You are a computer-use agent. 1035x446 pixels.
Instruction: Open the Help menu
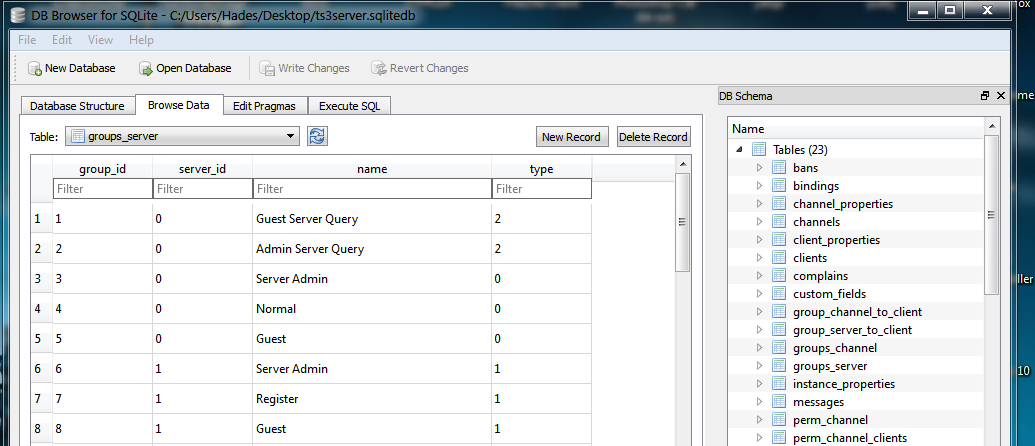[x=141, y=40]
